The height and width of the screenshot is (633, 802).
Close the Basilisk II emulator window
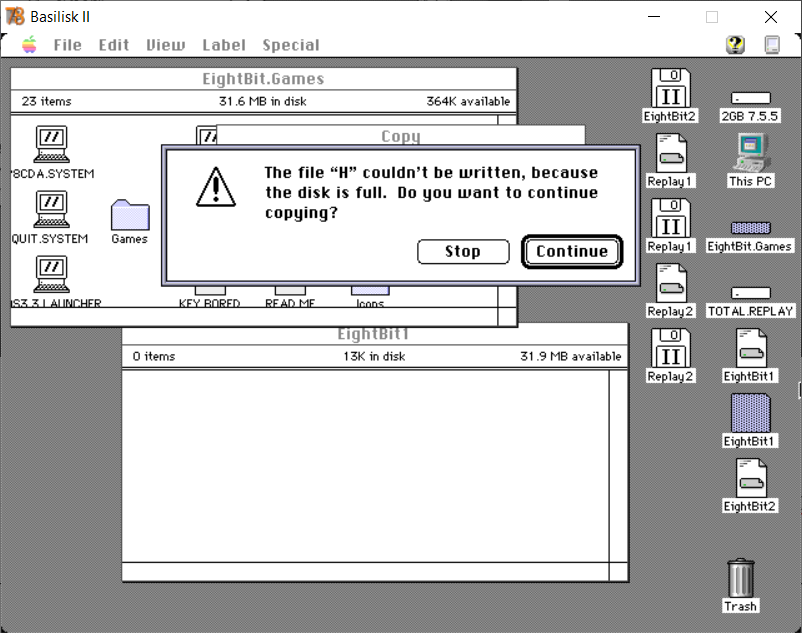[771, 17]
